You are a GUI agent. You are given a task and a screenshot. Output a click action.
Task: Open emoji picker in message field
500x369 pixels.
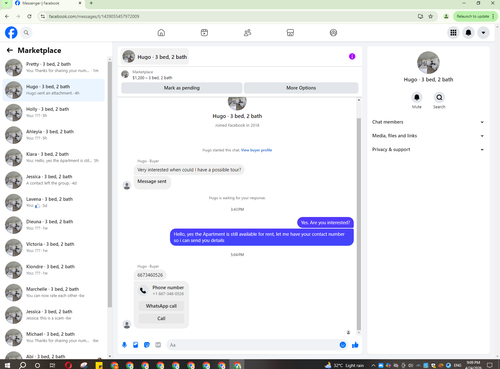coord(343,345)
